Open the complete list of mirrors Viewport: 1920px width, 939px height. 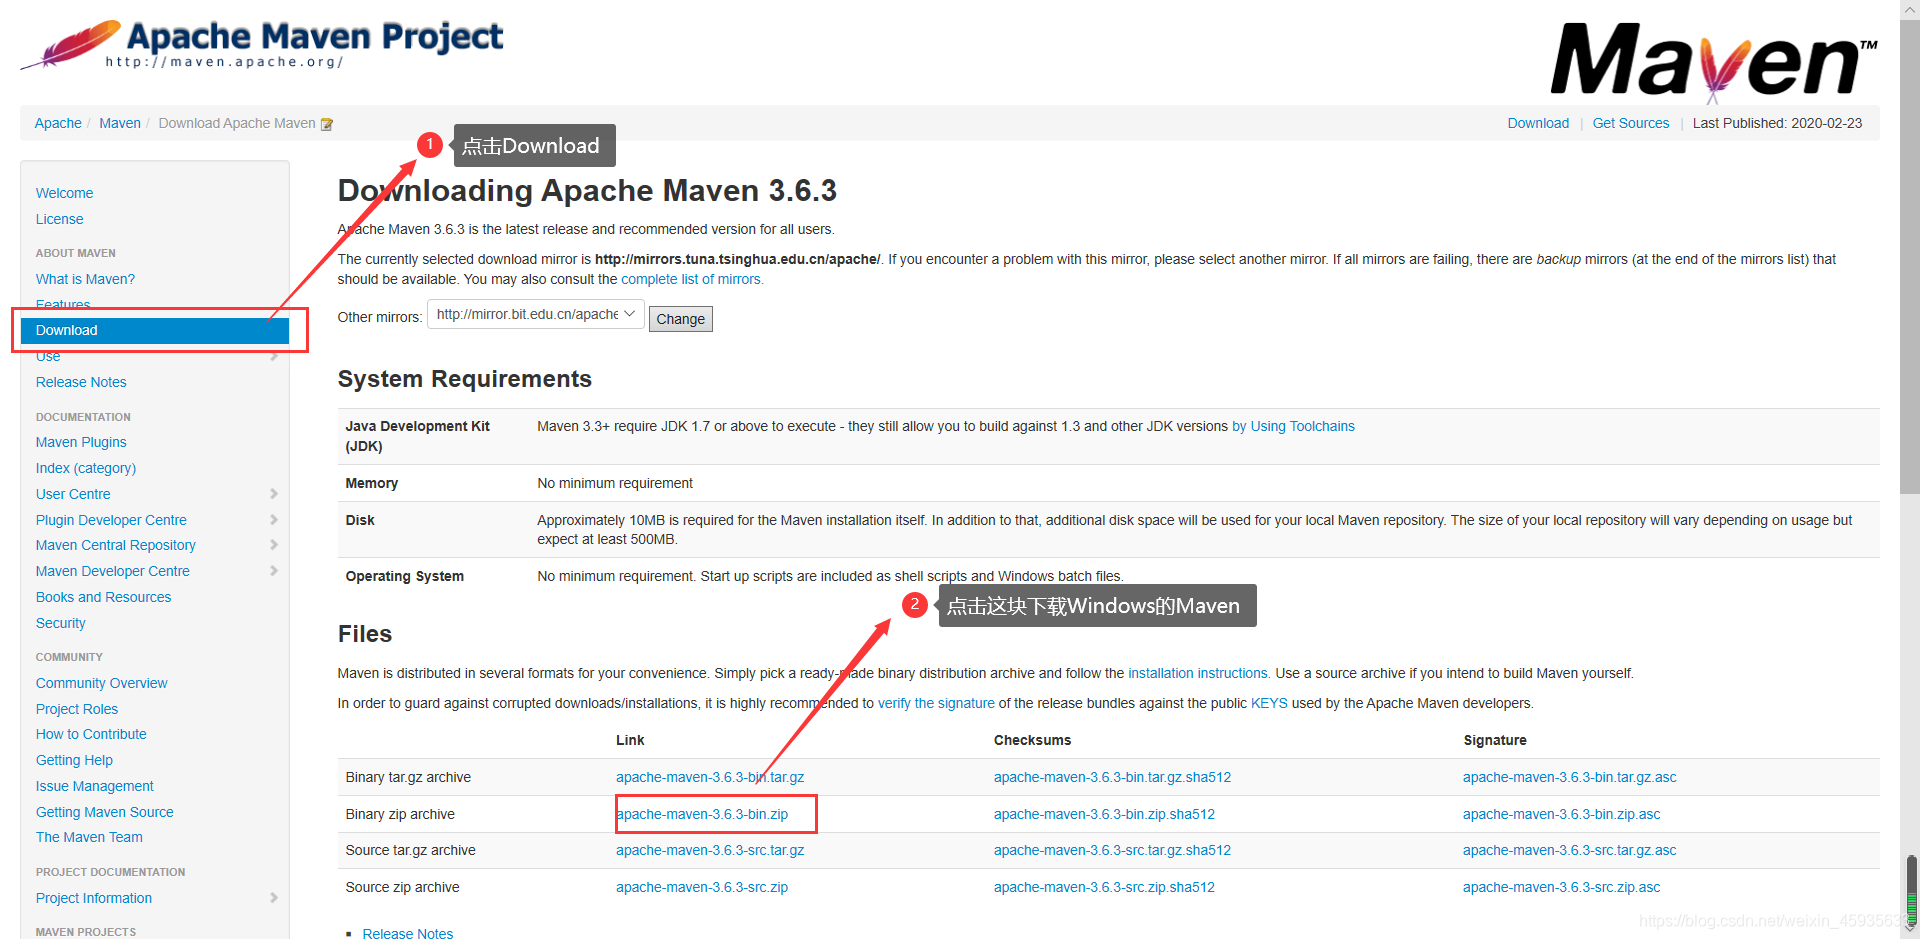[691, 279]
